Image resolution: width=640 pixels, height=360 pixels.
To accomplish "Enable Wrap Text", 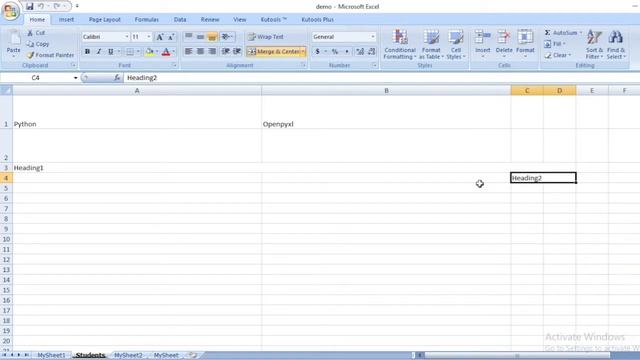I will (x=266, y=37).
